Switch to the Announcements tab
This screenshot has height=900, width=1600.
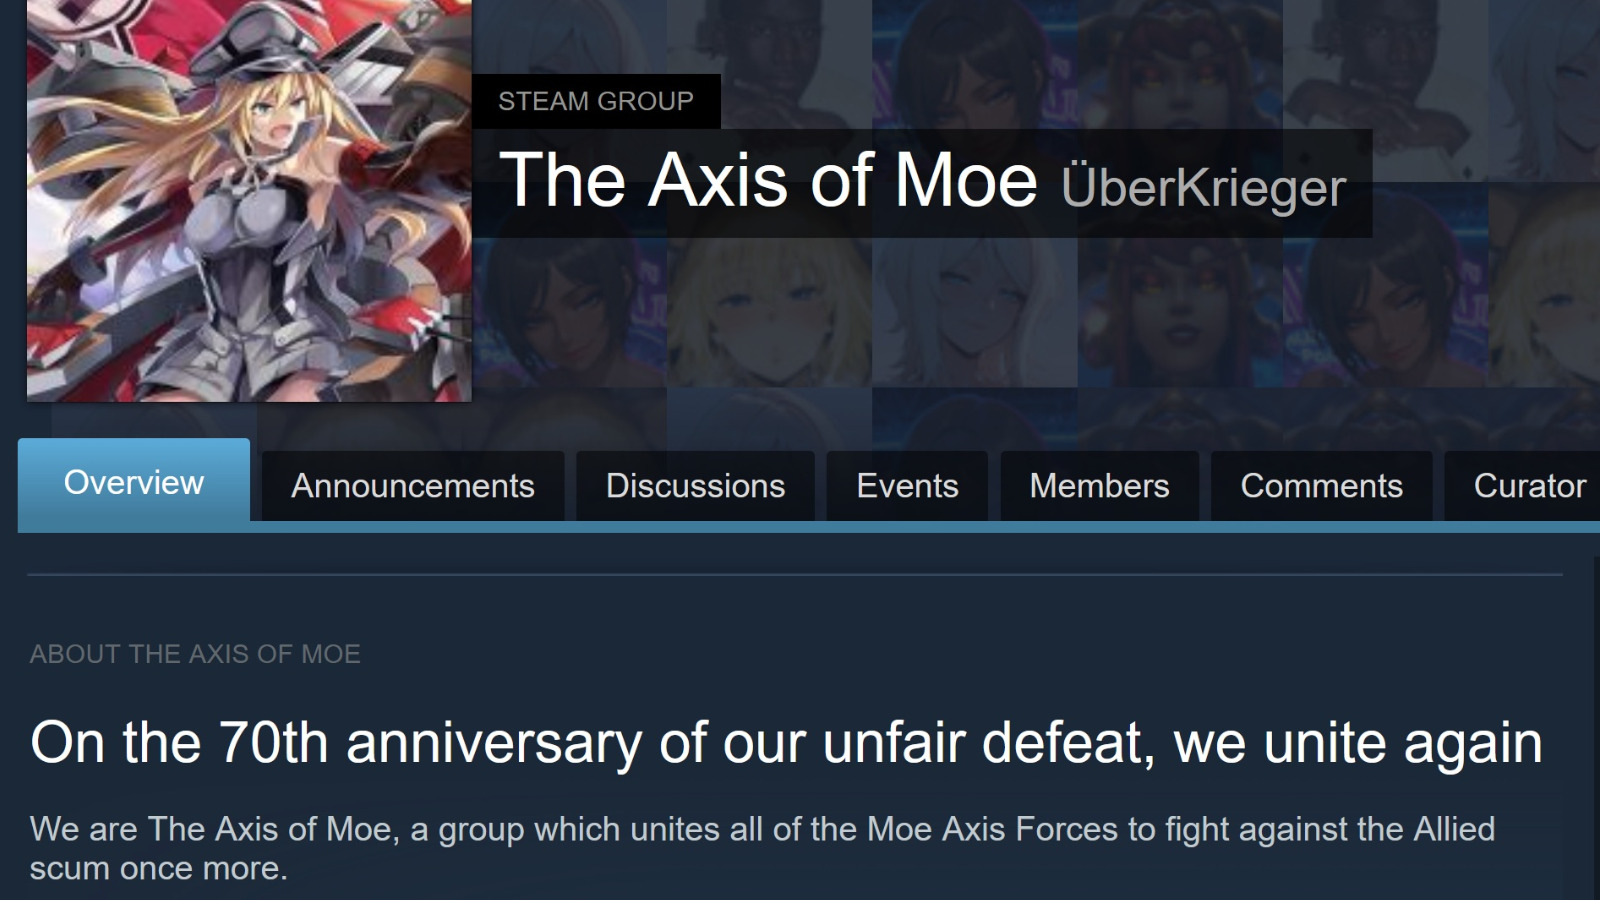tap(413, 486)
